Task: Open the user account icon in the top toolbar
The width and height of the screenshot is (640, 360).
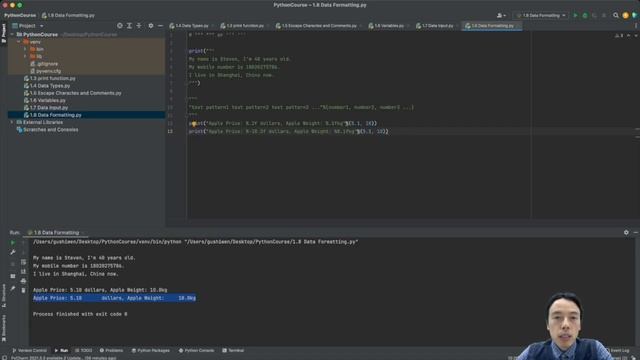Action: pos(501,16)
